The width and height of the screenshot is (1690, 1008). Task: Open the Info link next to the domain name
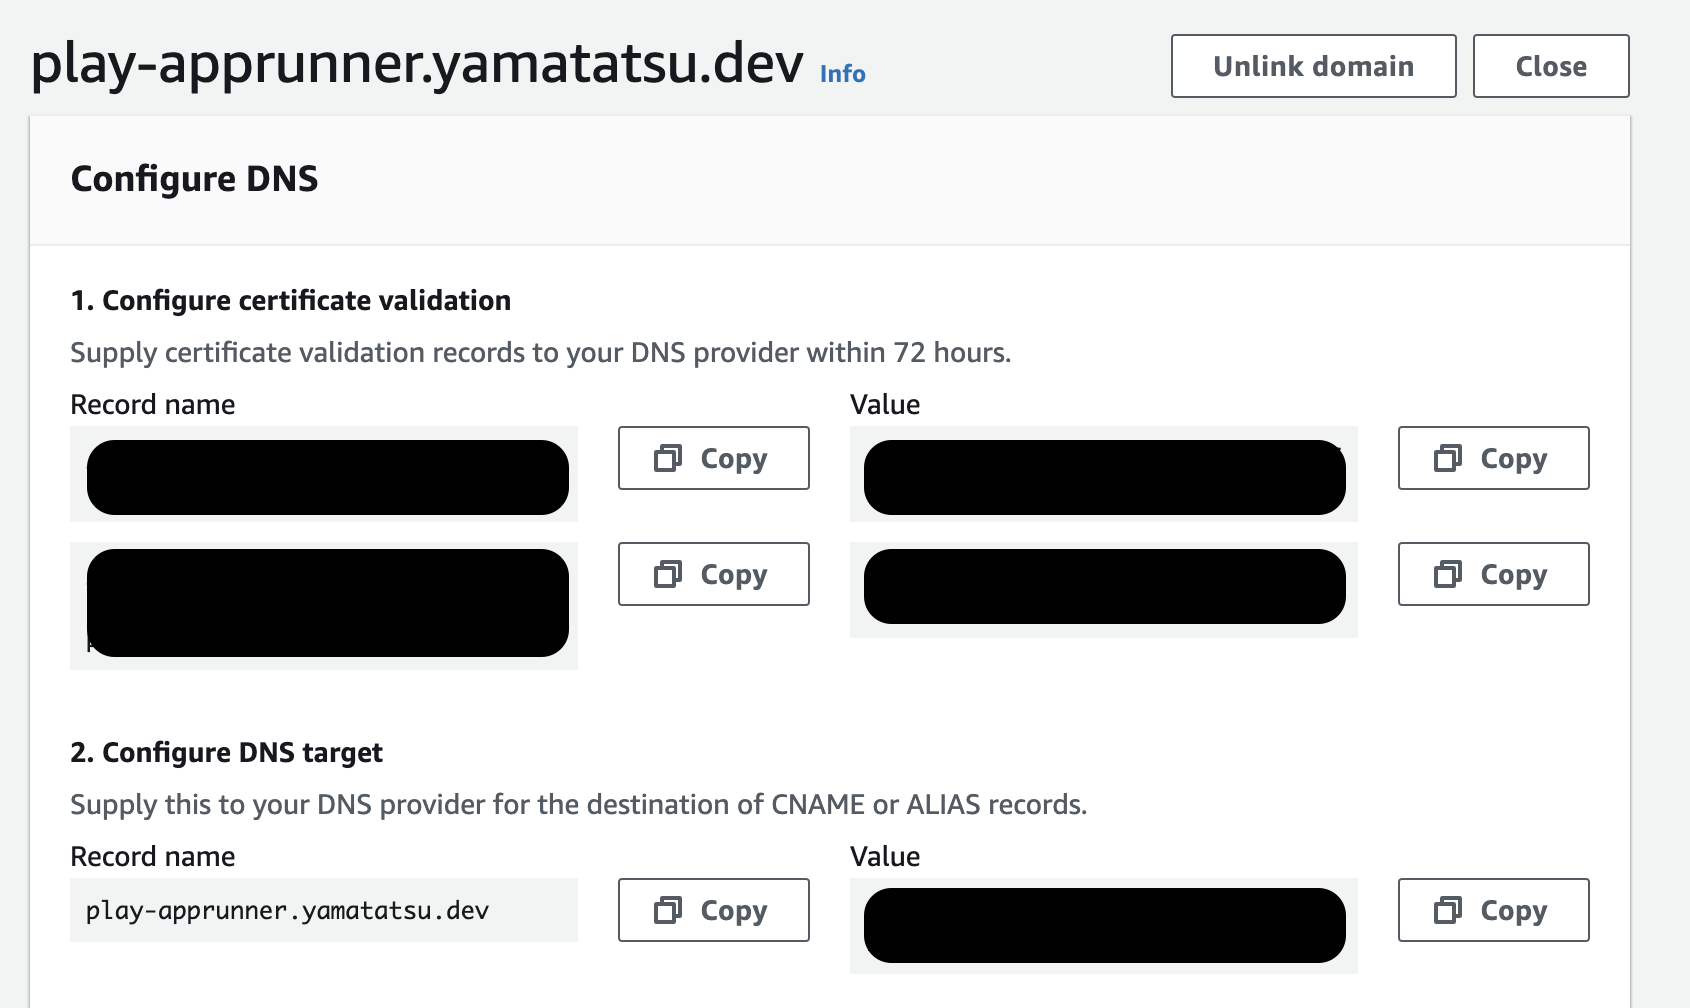pos(841,73)
